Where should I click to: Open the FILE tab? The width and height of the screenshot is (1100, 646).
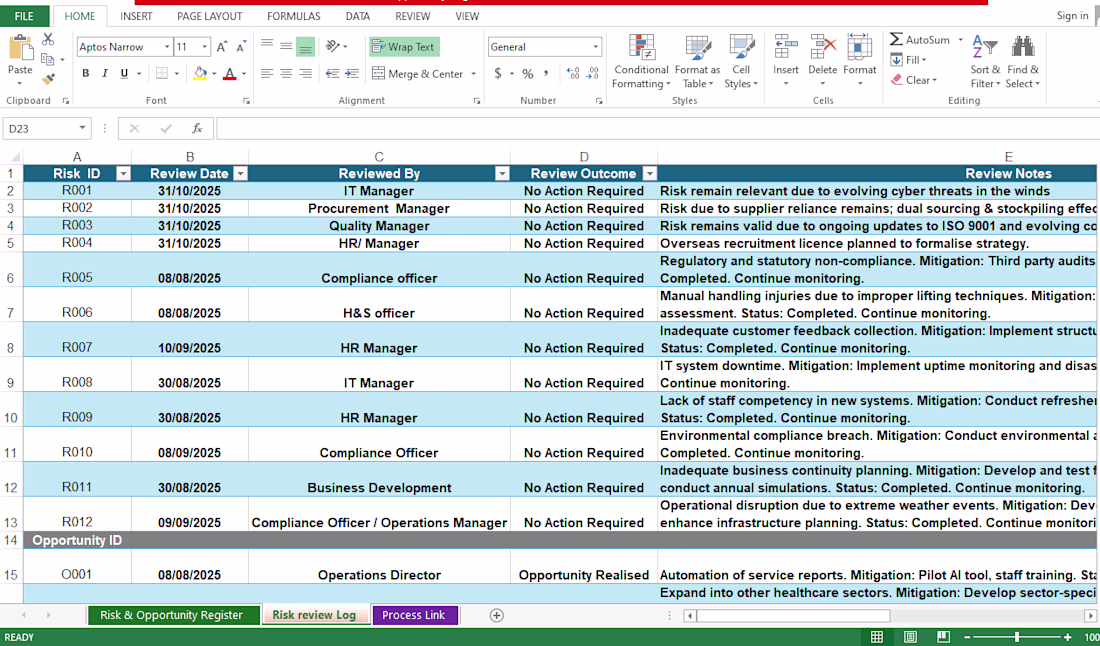coord(24,16)
